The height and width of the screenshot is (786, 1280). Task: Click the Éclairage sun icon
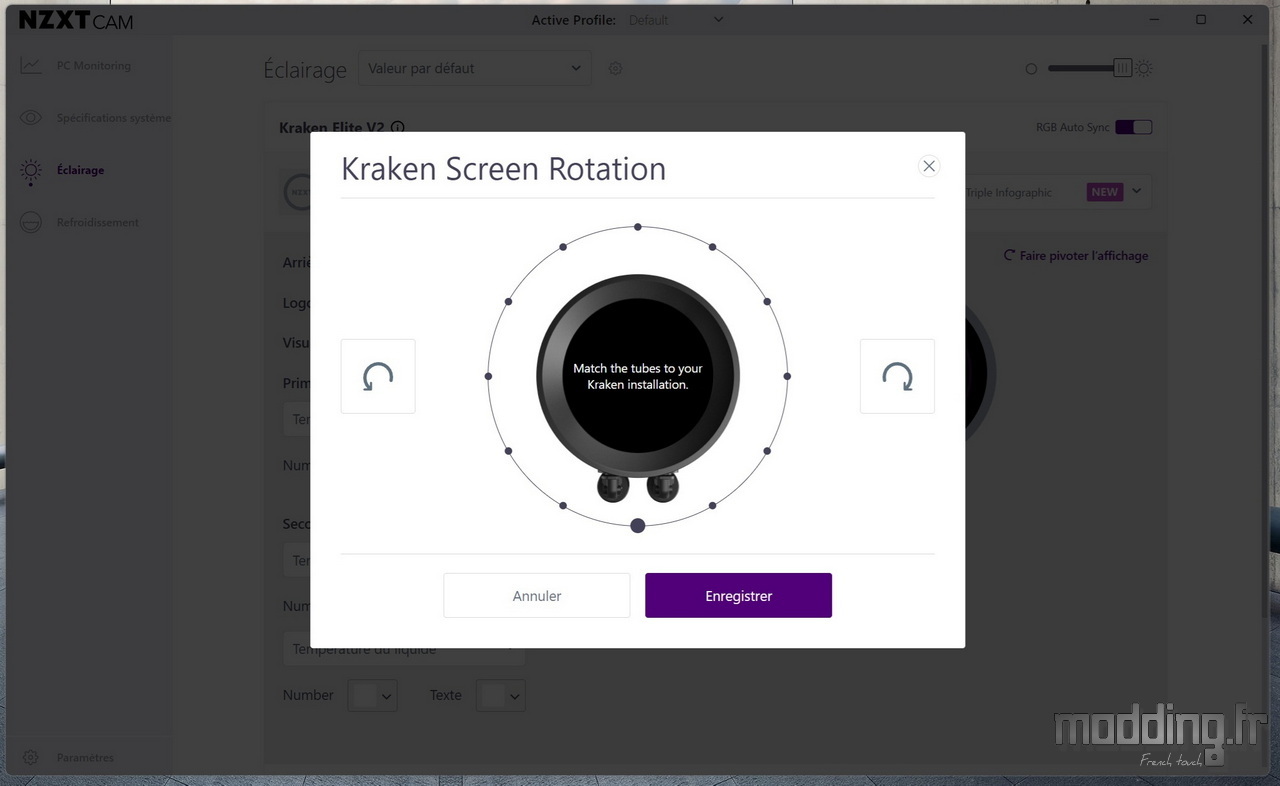pos(31,170)
